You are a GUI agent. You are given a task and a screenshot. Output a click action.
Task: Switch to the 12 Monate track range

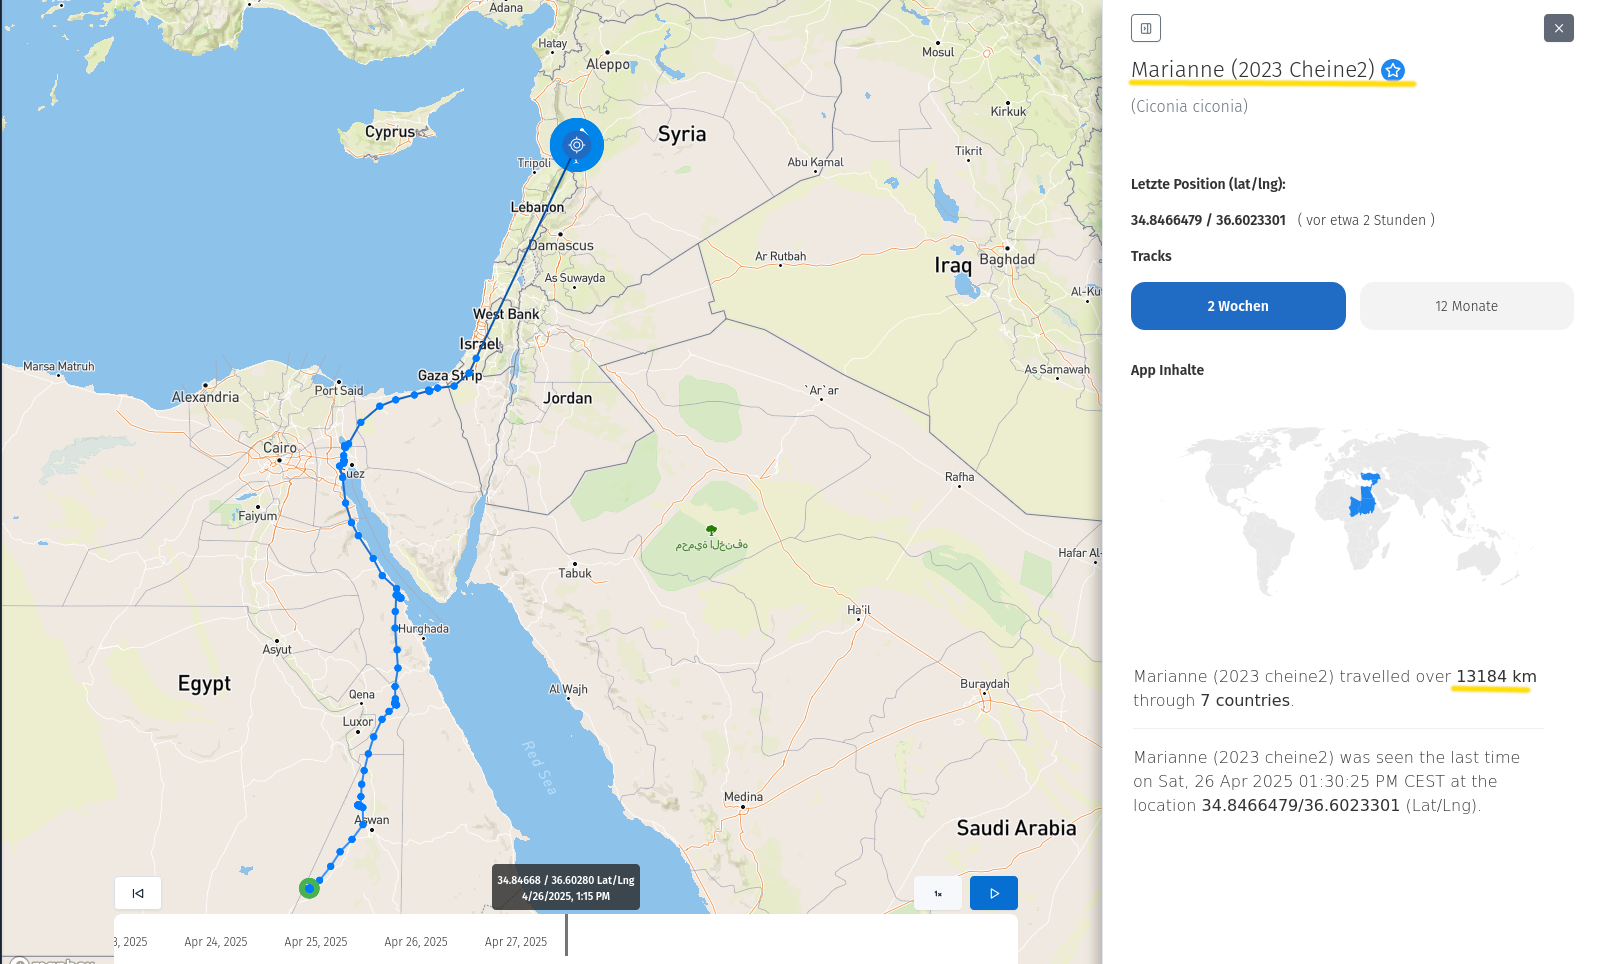tap(1466, 306)
